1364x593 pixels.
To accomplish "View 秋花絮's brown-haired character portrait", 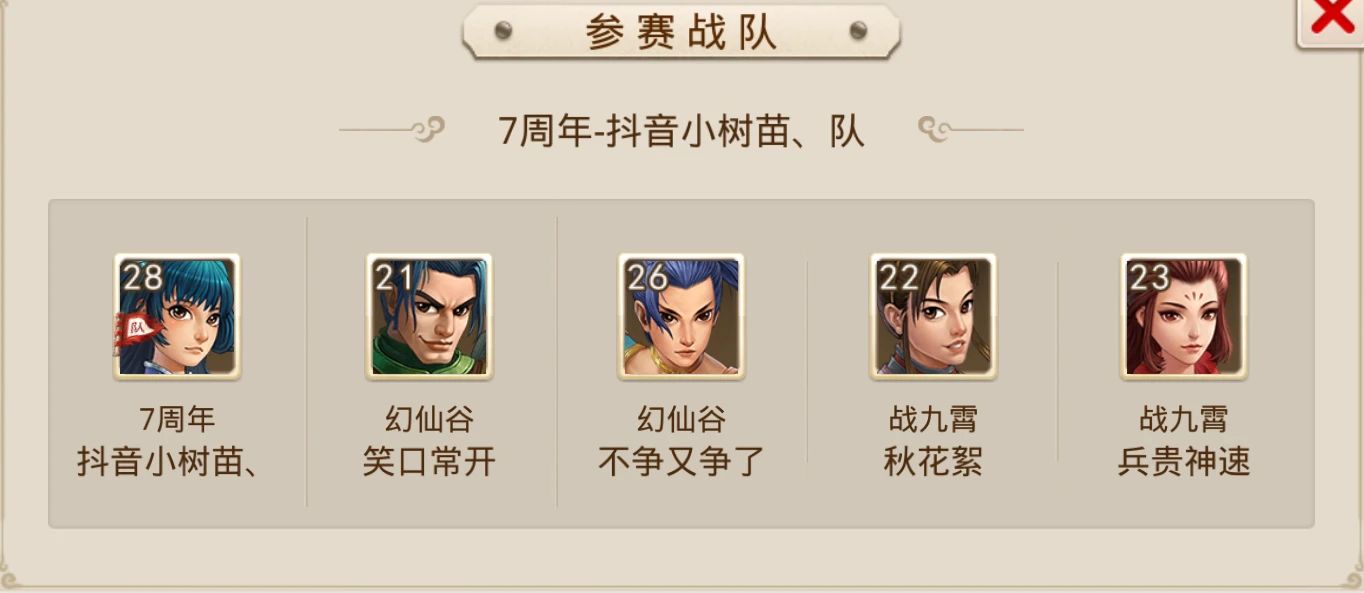I will [933, 316].
